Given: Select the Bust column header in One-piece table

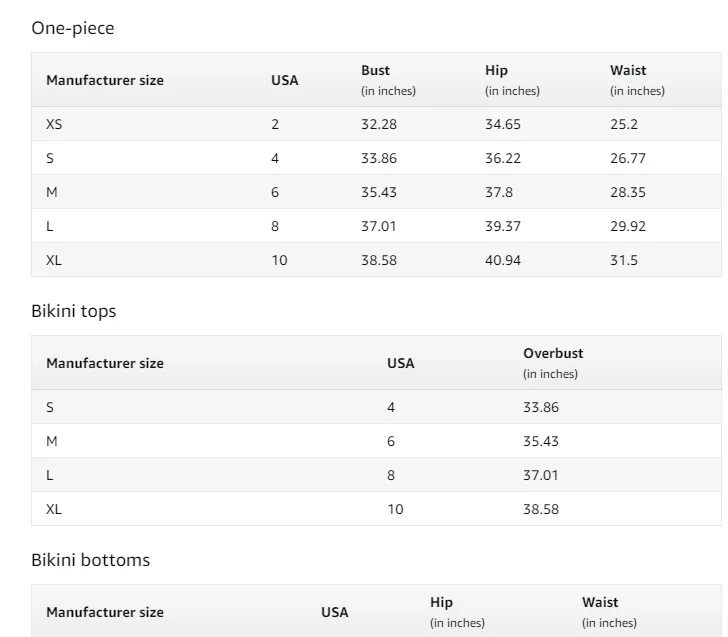Looking at the screenshot, I should click(x=376, y=71).
